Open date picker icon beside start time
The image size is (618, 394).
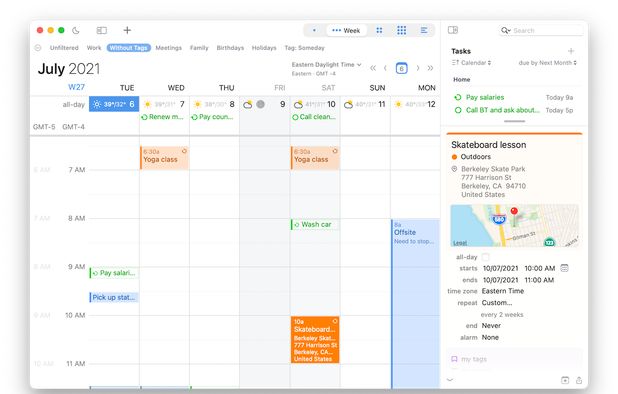pyautogui.click(x=564, y=268)
